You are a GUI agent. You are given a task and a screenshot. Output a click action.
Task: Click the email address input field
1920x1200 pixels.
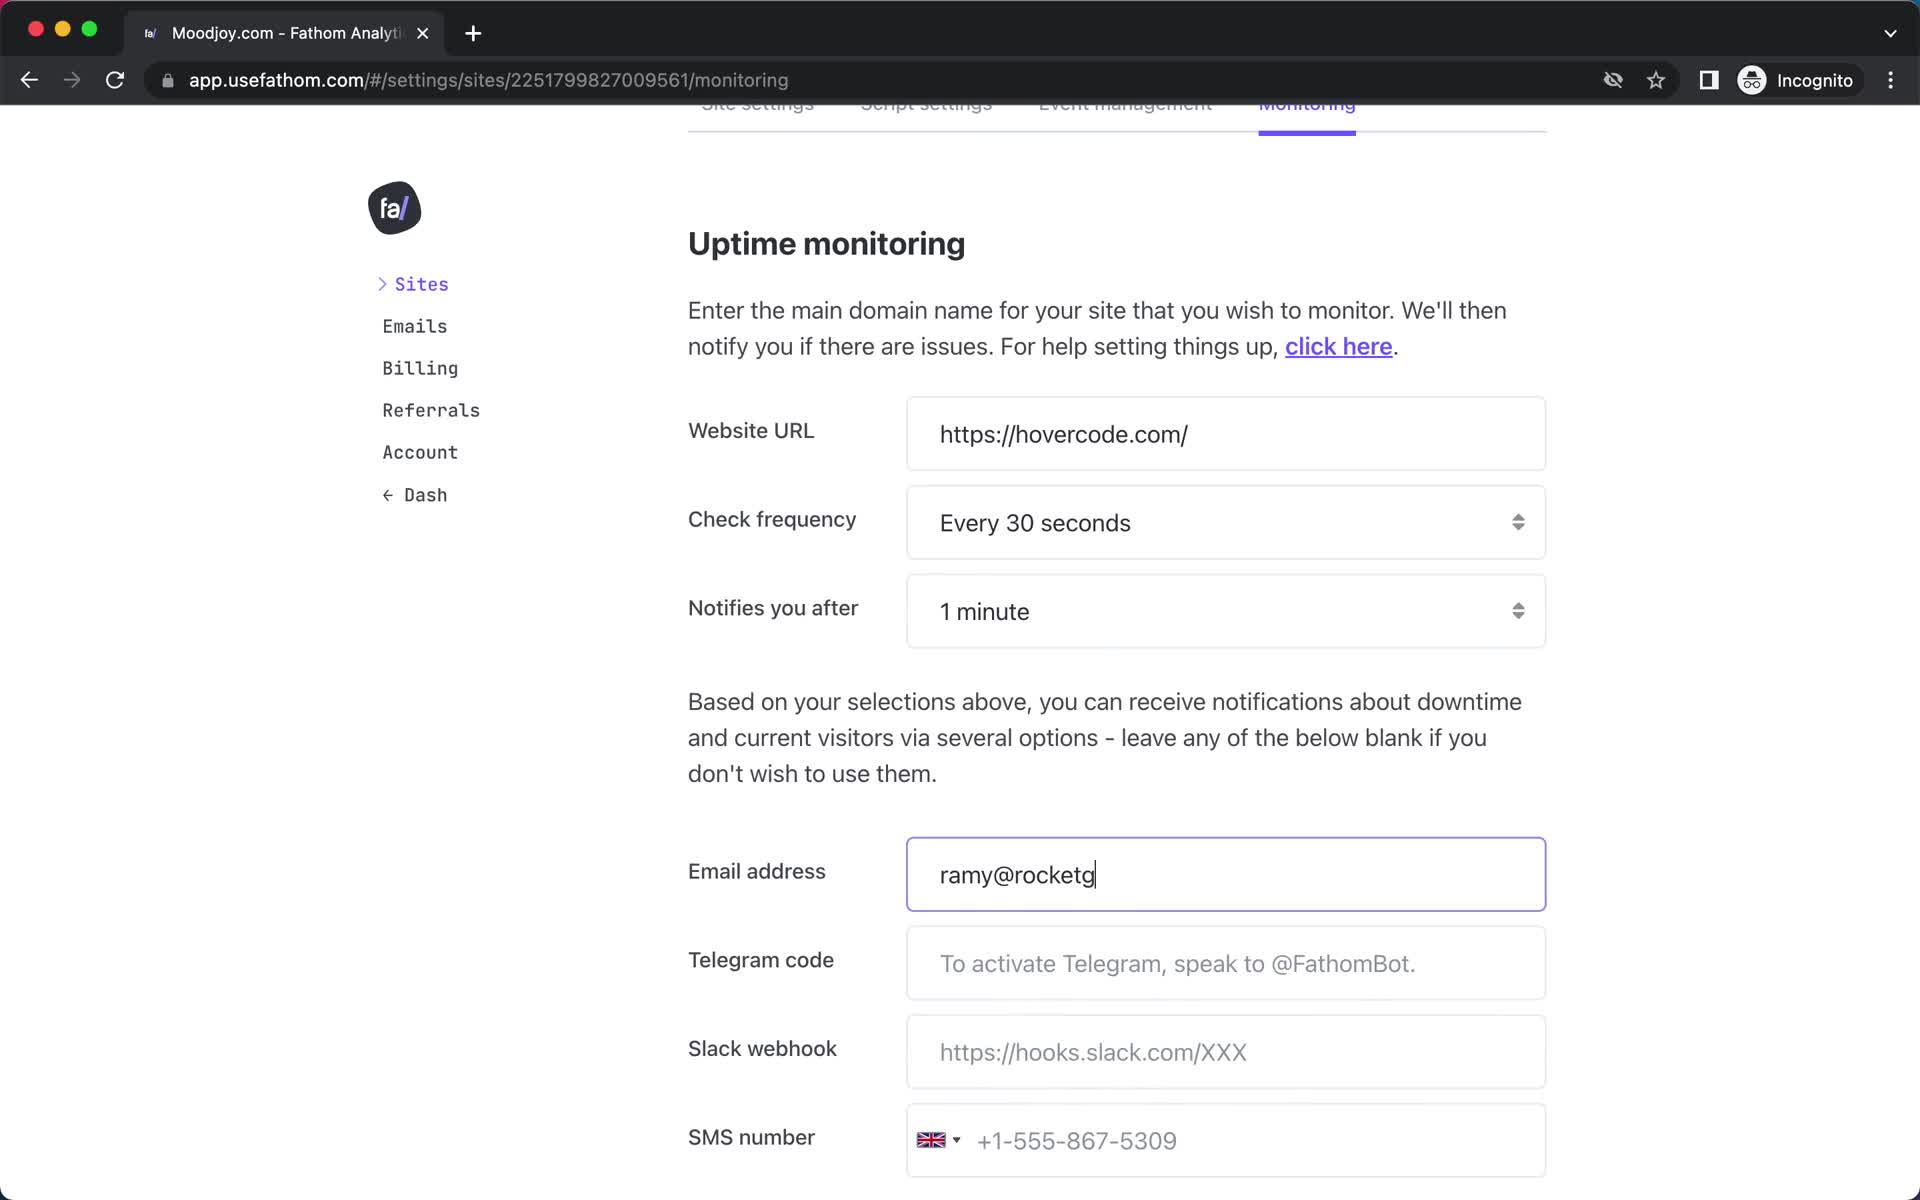(1225, 874)
